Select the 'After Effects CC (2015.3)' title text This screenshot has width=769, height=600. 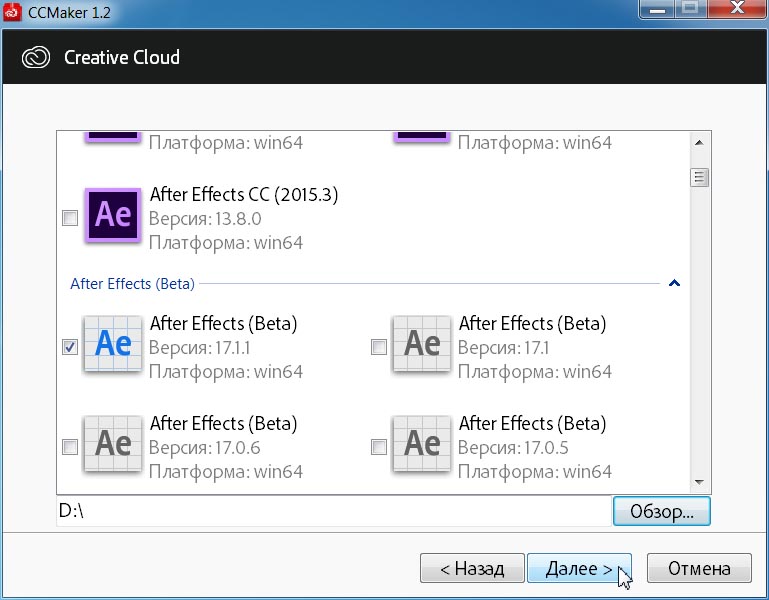click(x=244, y=195)
